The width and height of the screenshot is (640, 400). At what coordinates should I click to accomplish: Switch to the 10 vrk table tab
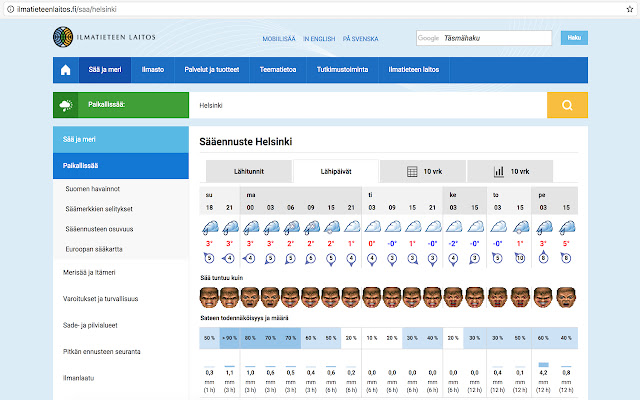click(x=423, y=171)
